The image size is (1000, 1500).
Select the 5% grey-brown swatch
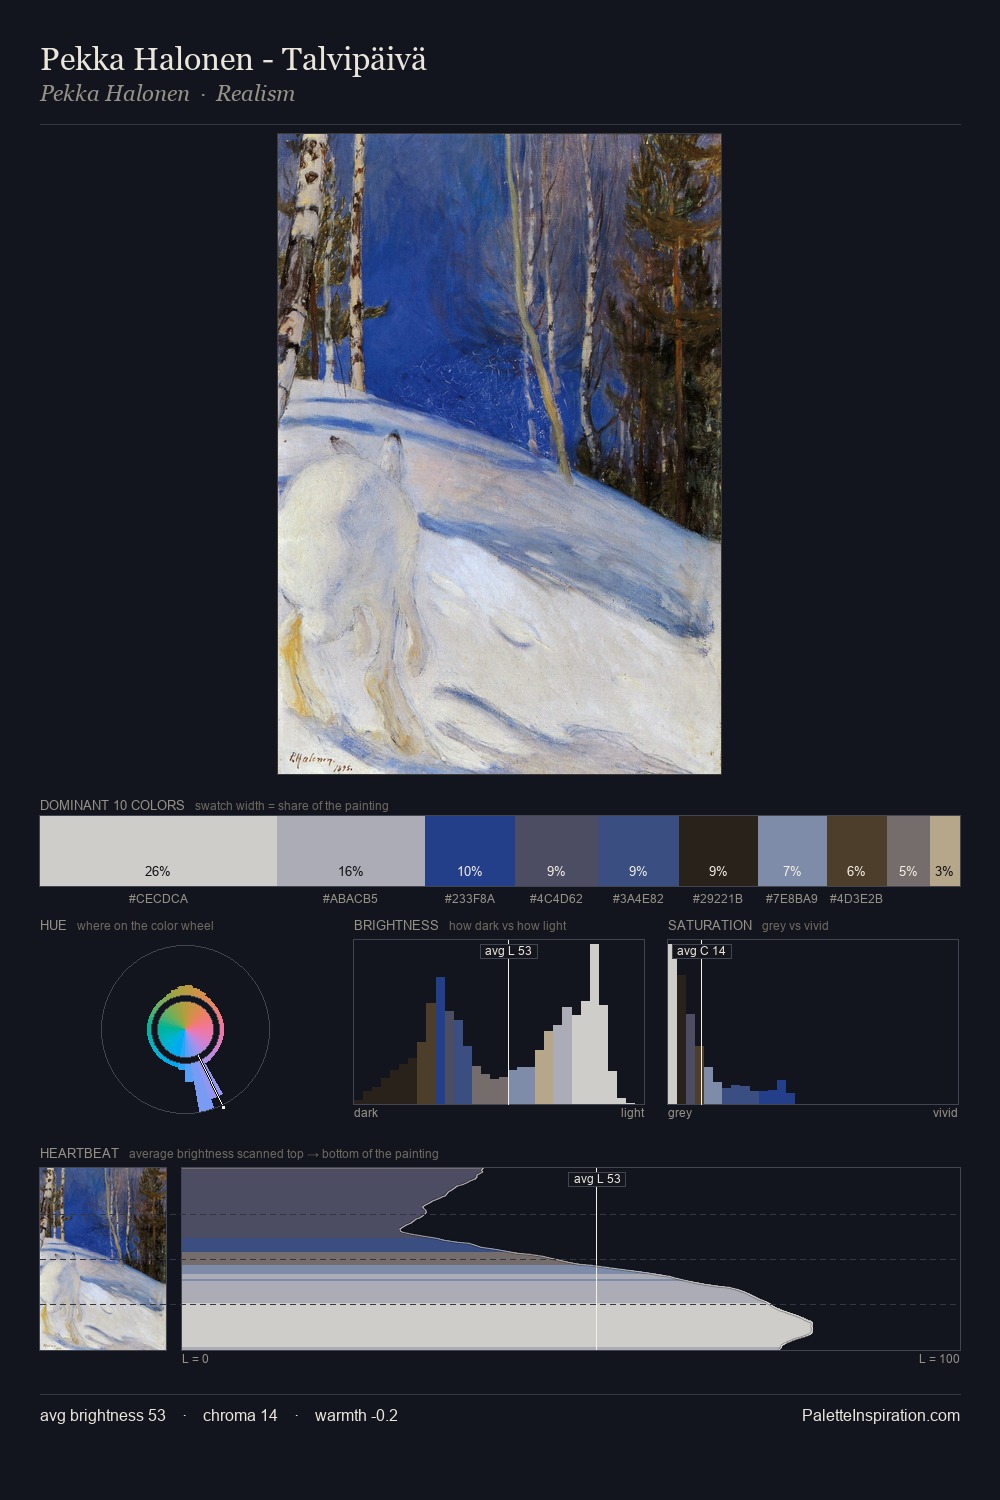[908, 851]
